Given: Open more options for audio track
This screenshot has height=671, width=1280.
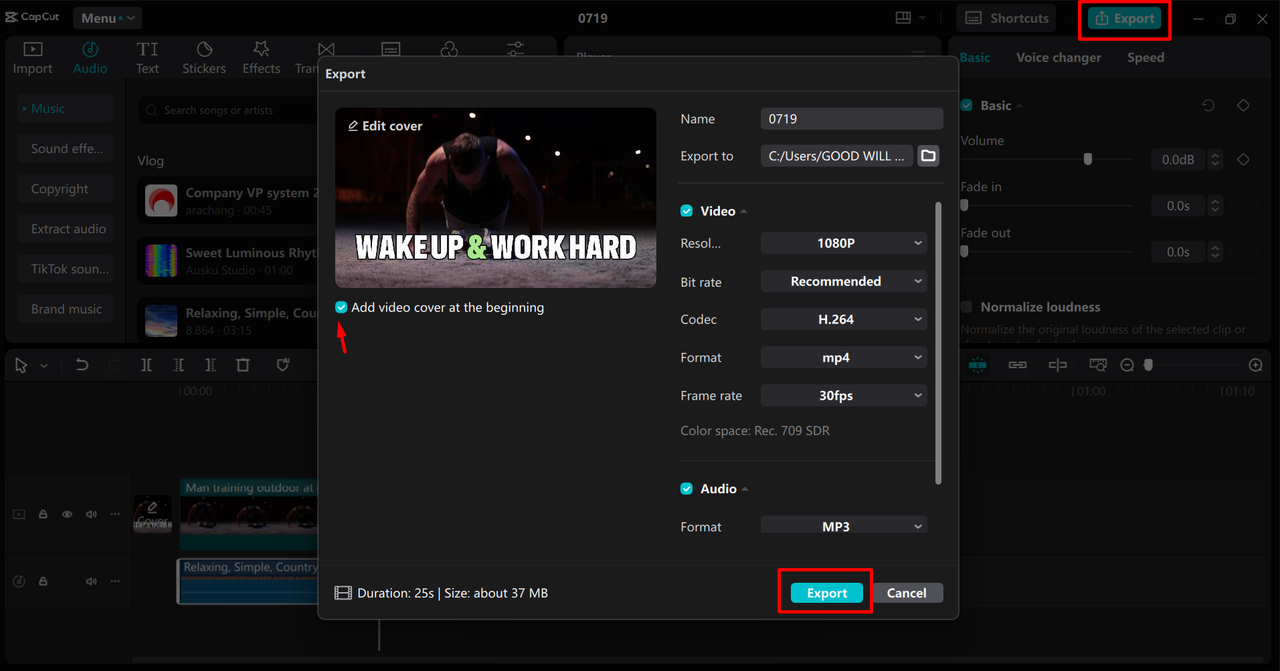Looking at the screenshot, I should [x=115, y=581].
